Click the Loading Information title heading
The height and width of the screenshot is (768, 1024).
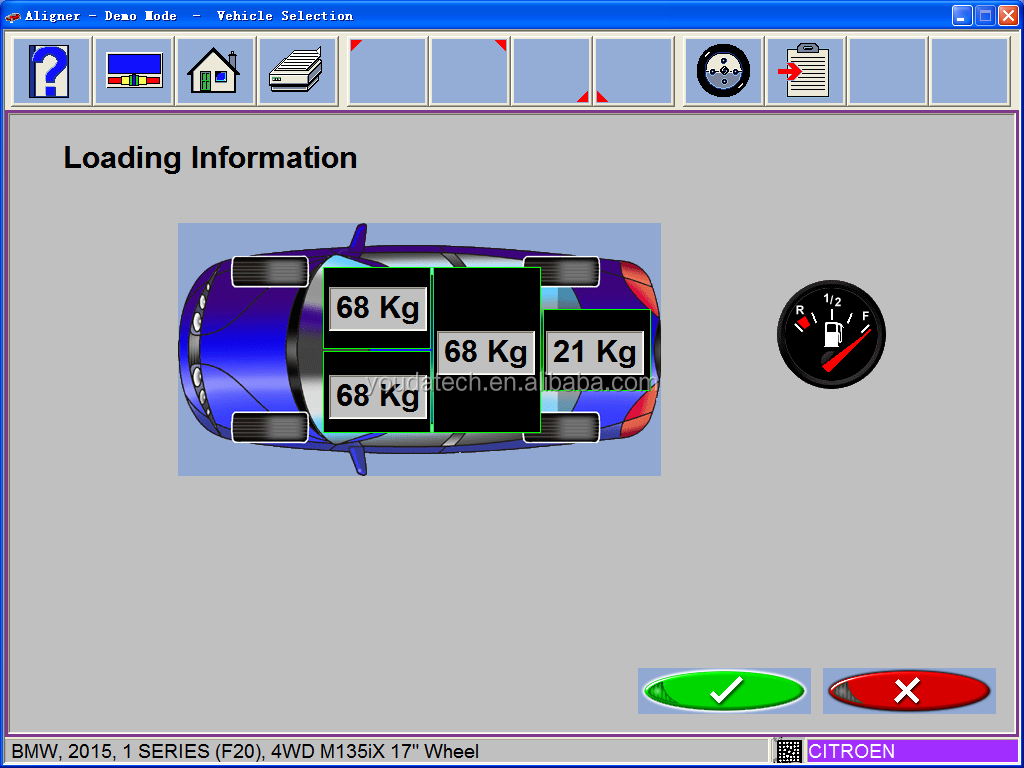click(210, 158)
